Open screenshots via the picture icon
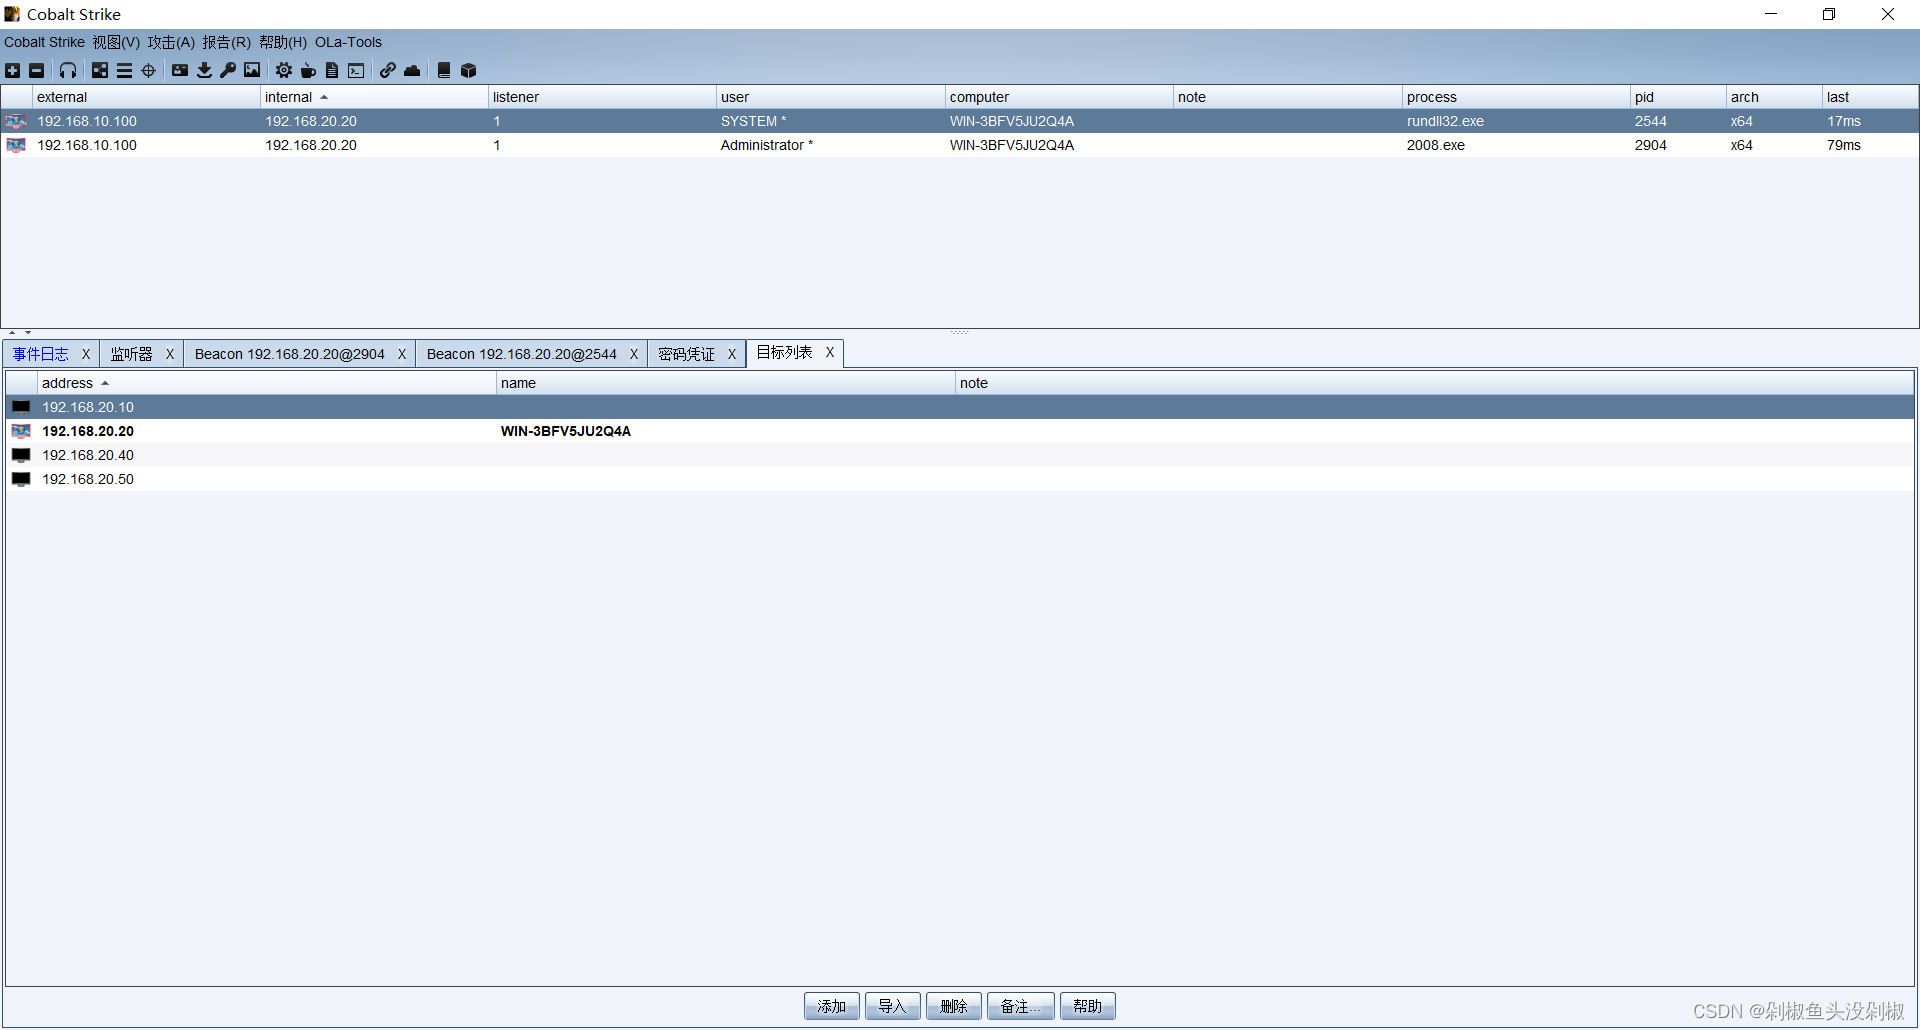Viewport: 1920px width, 1030px height. coord(252,70)
